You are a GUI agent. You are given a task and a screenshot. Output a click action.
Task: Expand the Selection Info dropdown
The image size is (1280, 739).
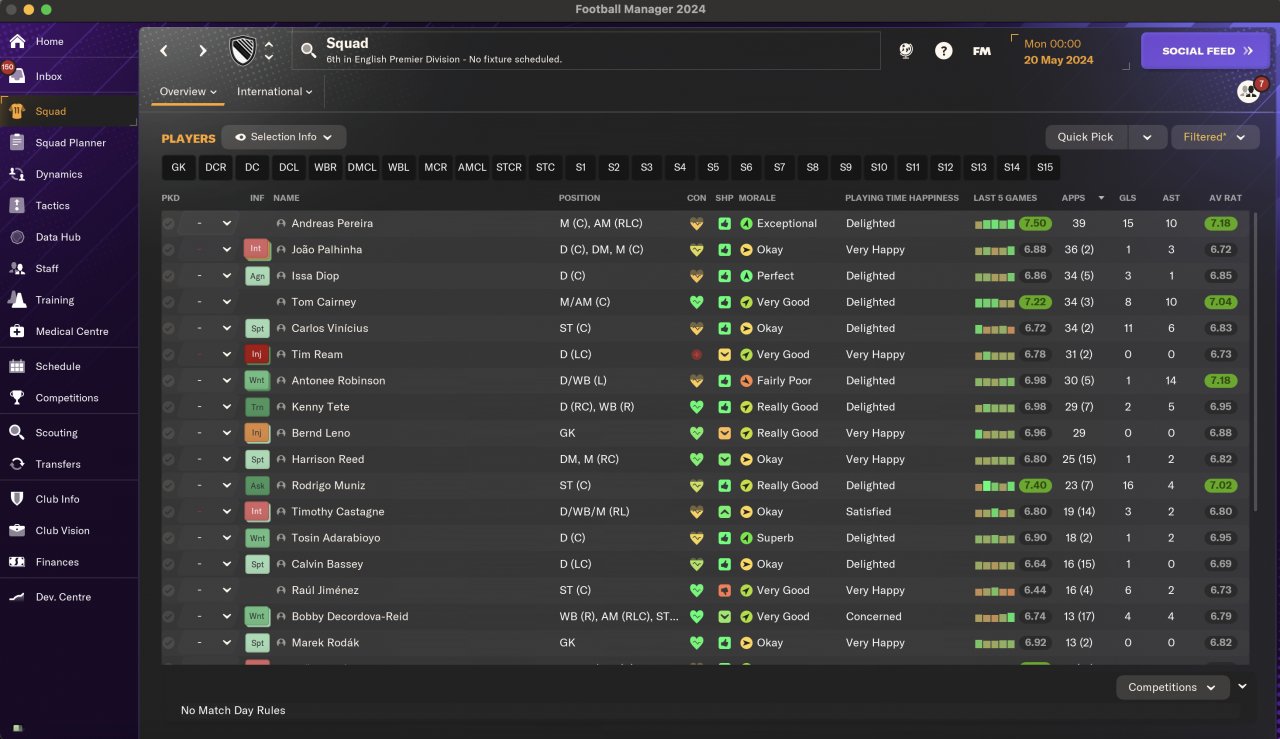coord(284,137)
